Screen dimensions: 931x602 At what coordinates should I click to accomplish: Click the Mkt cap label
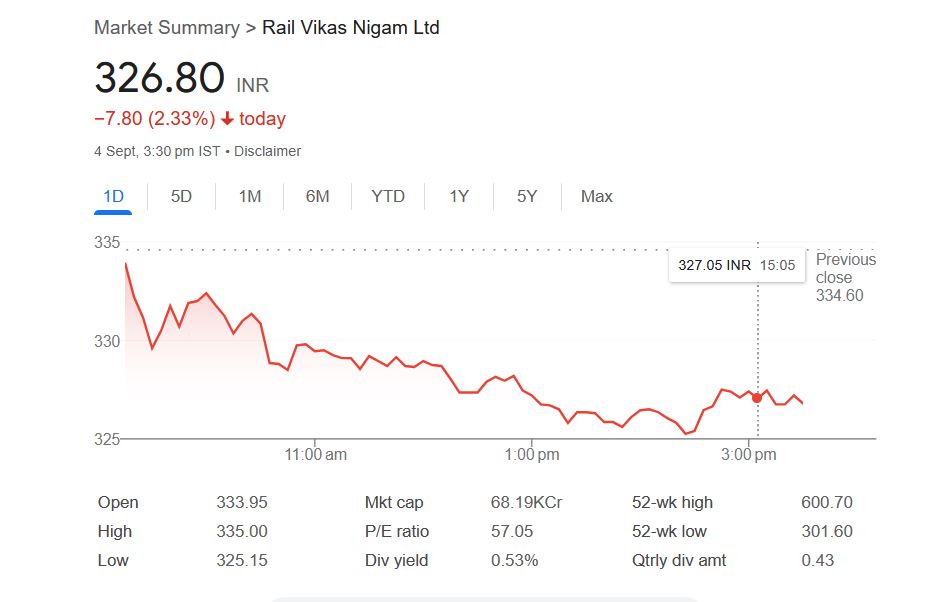394,502
